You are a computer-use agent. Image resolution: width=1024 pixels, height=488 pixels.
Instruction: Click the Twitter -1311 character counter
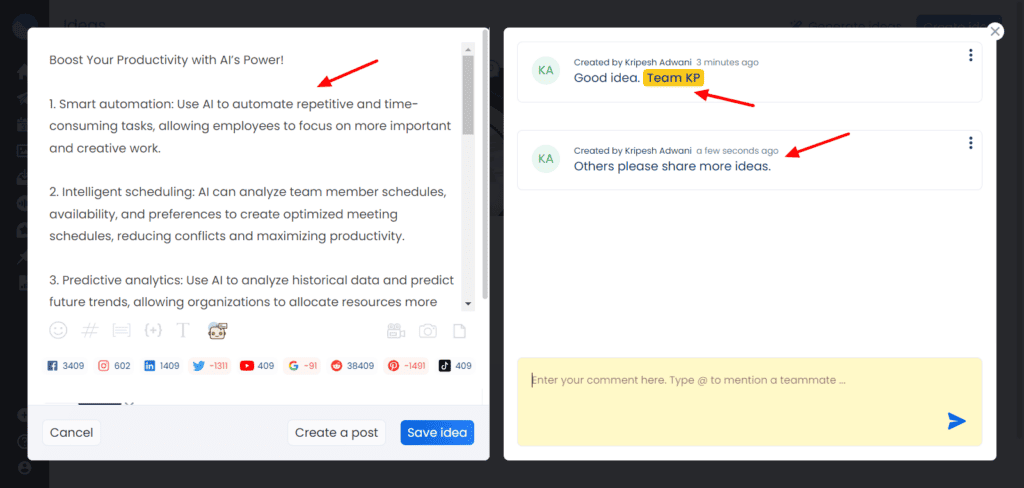(209, 366)
